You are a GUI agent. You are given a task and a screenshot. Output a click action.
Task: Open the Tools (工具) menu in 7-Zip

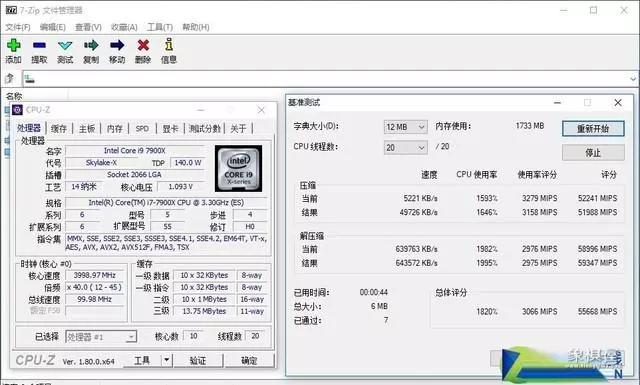pyautogui.click(x=160, y=27)
